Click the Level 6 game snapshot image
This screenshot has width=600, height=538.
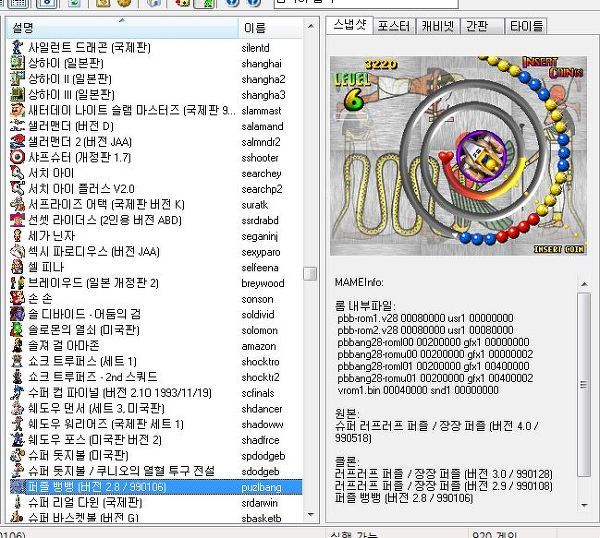pyautogui.click(x=458, y=156)
